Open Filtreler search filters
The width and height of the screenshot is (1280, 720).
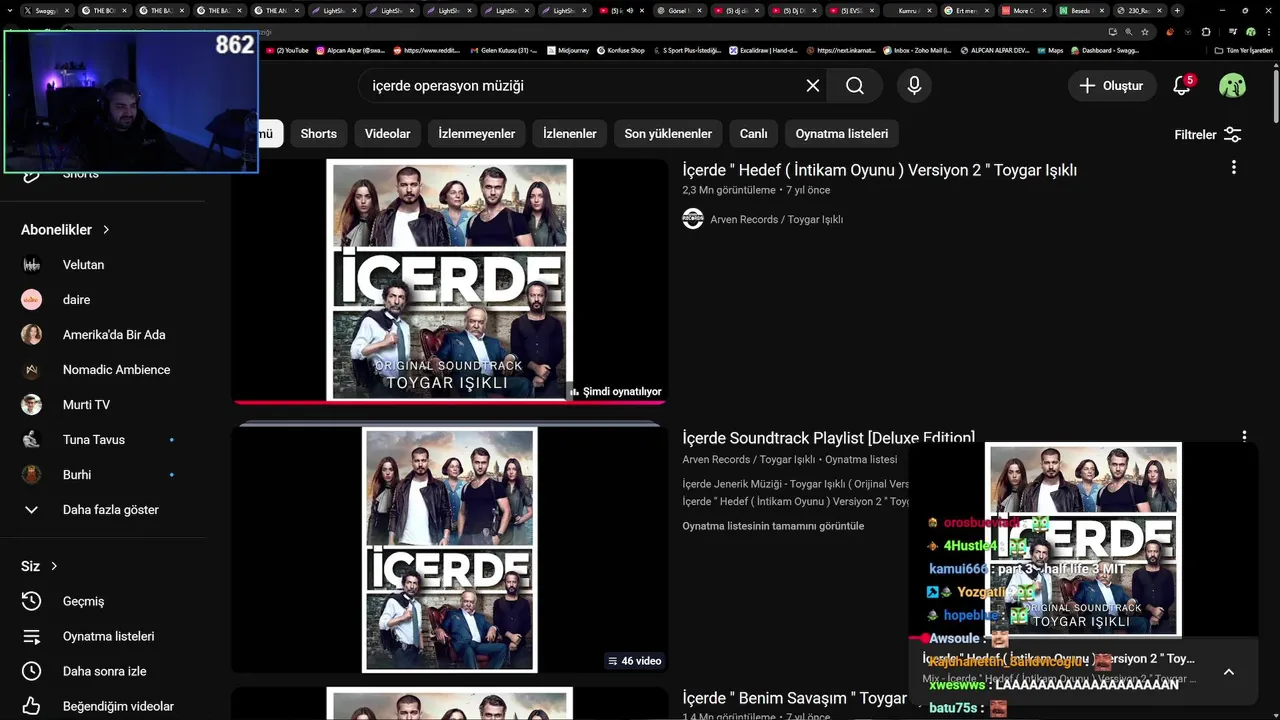pyautogui.click(x=1208, y=134)
